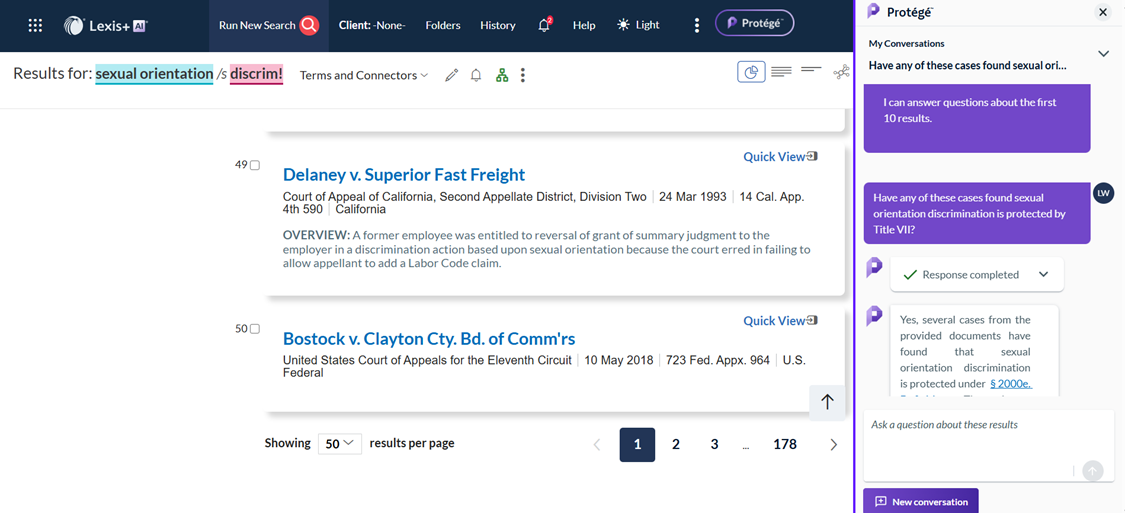Create an alert for this search
1125x513 pixels.
(x=476, y=75)
